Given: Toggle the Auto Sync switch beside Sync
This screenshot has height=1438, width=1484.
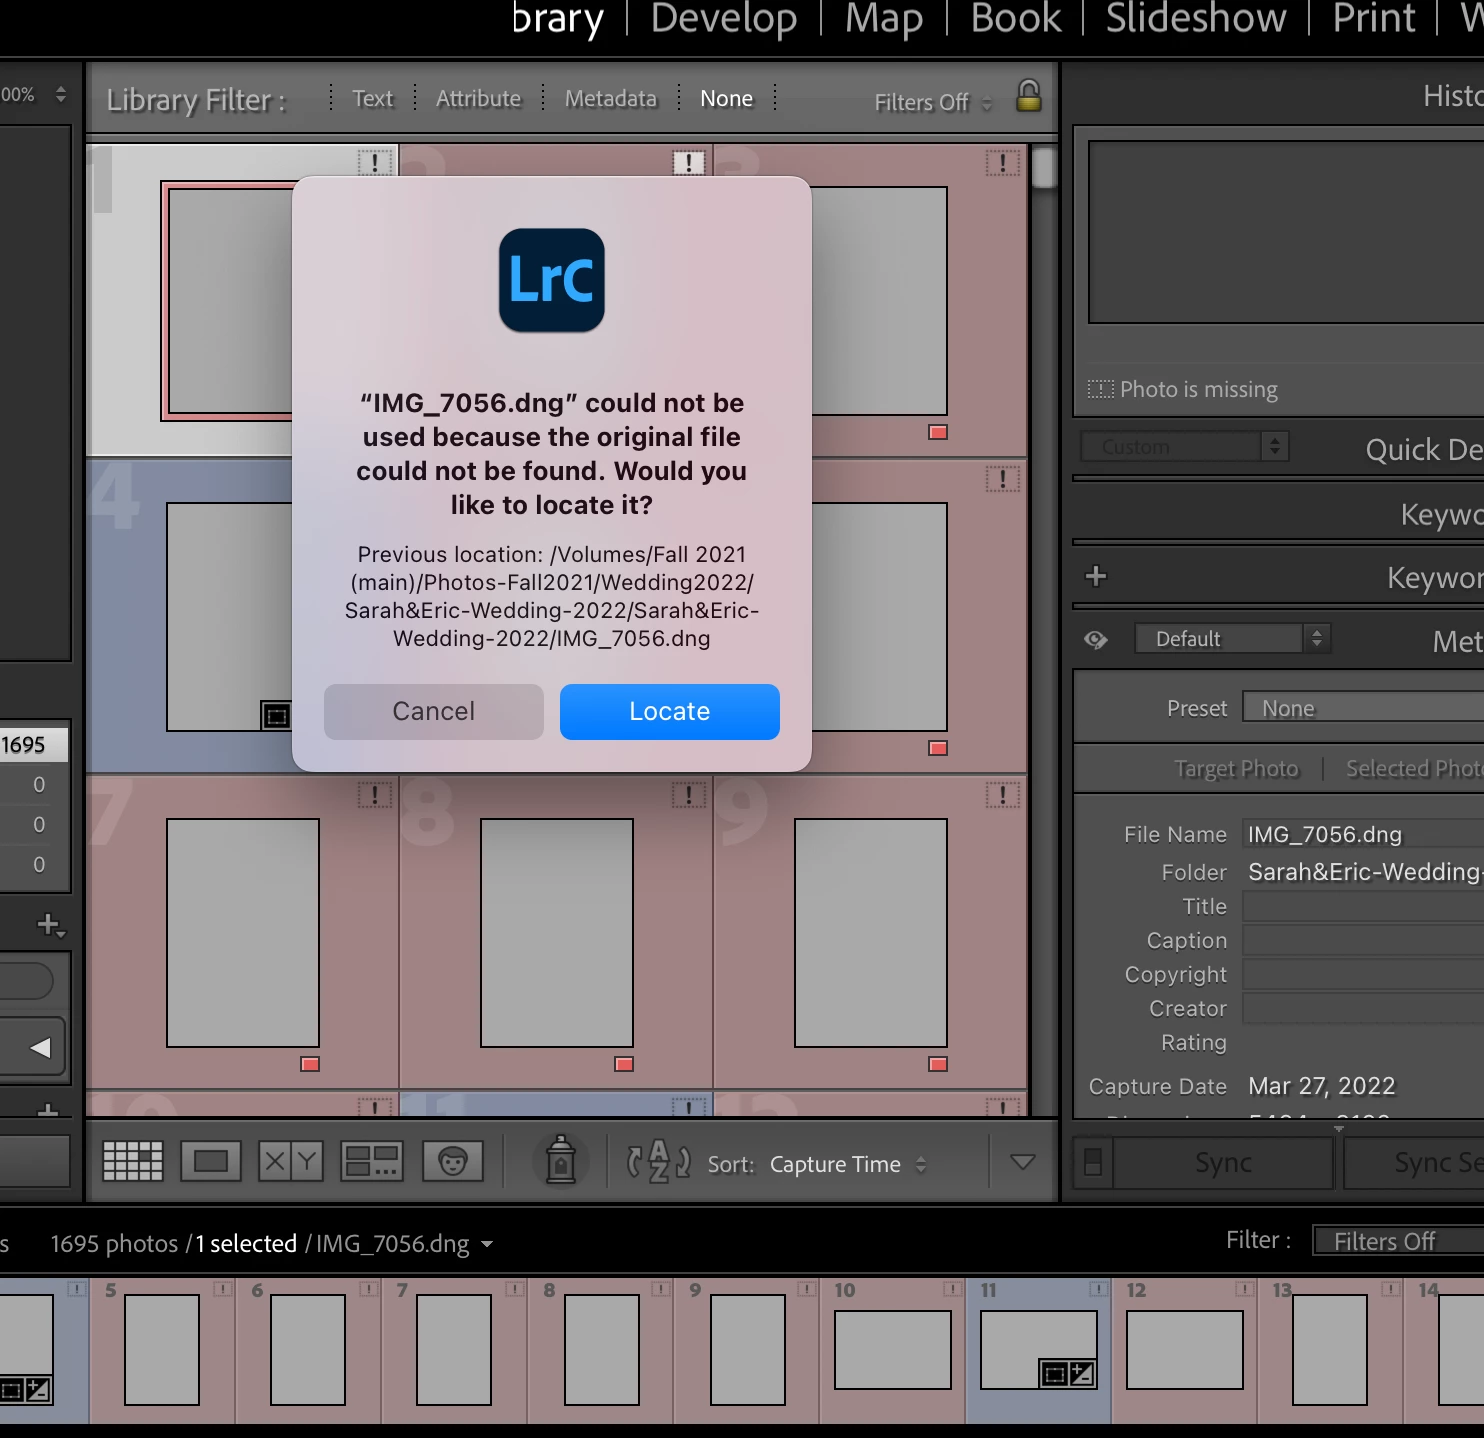Looking at the screenshot, I should (x=1092, y=1162).
